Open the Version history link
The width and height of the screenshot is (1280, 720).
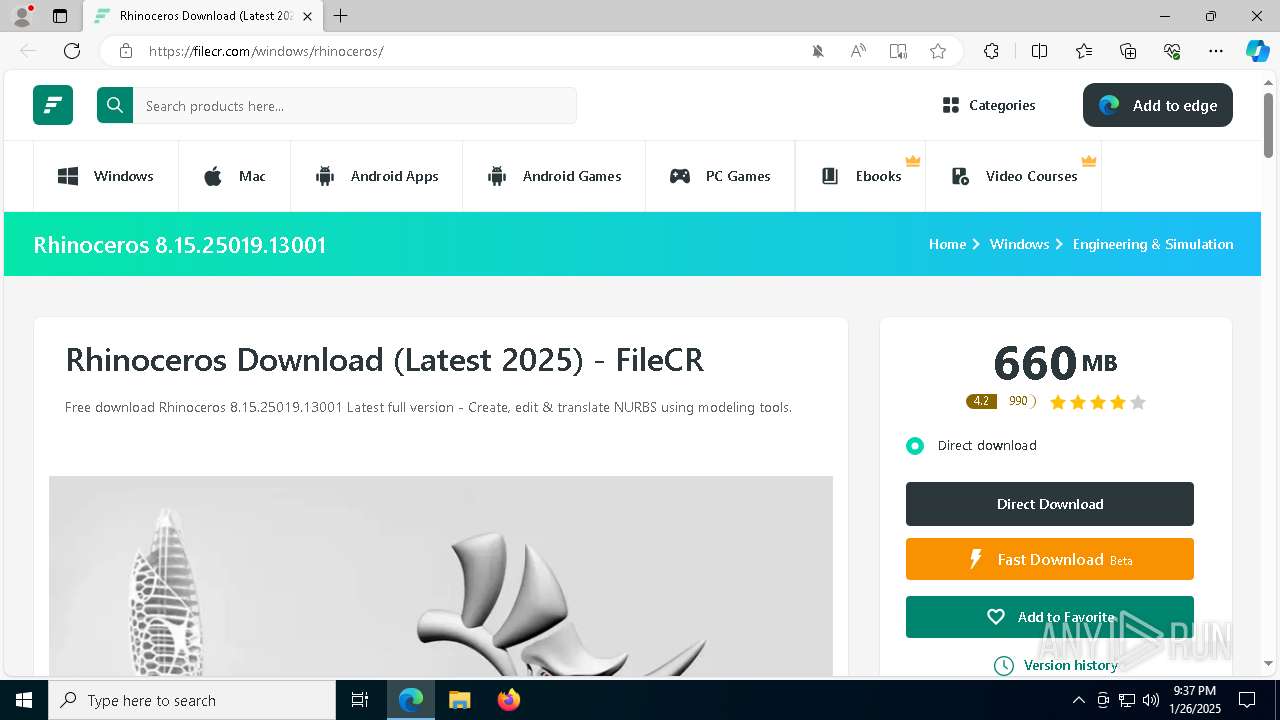pos(1056,665)
